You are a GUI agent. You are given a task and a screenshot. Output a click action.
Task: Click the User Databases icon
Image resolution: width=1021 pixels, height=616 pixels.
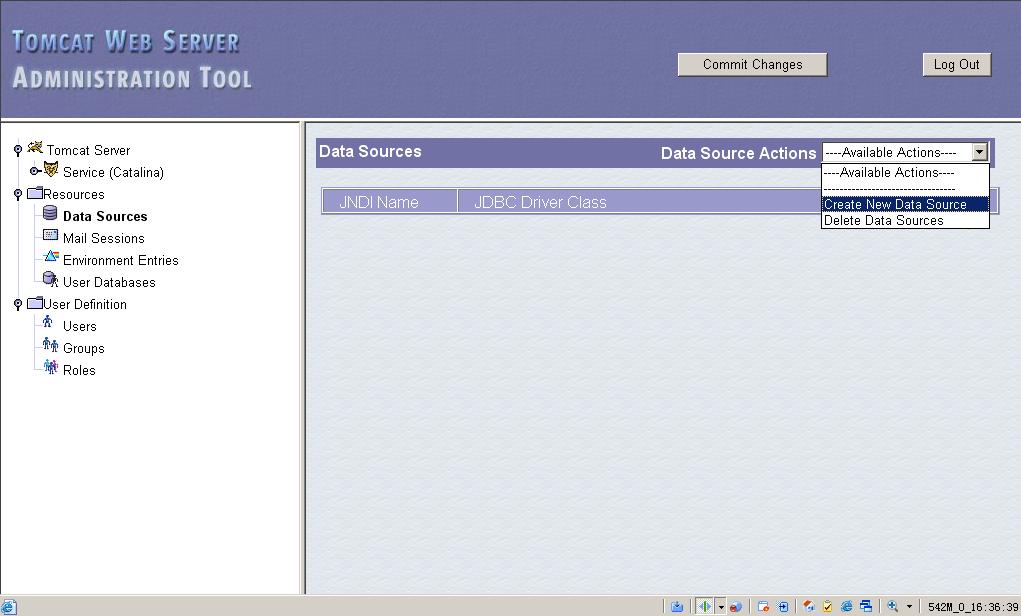tap(50, 279)
